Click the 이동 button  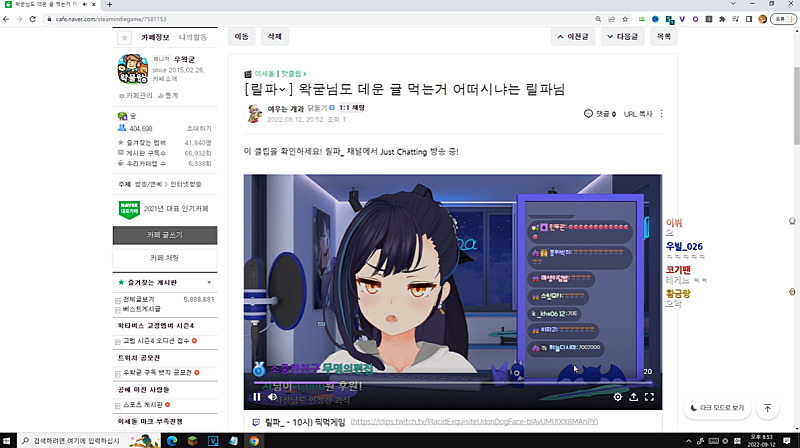pos(241,37)
